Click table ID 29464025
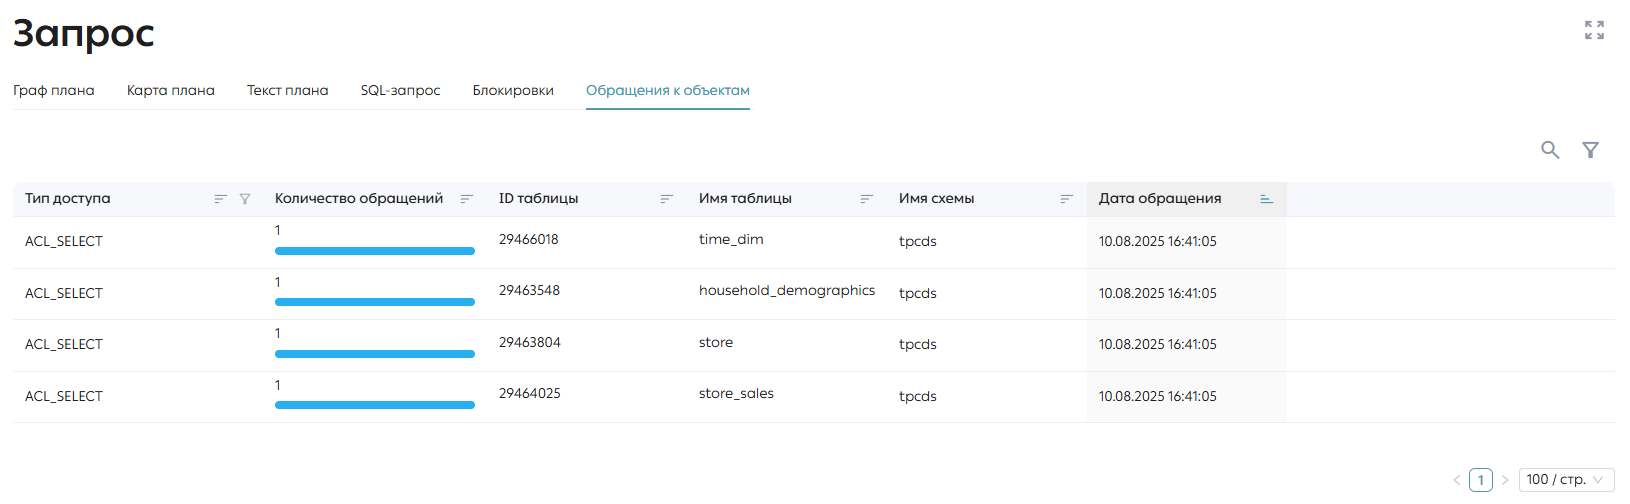This screenshot has height=504, width=1630. [530, 393]
